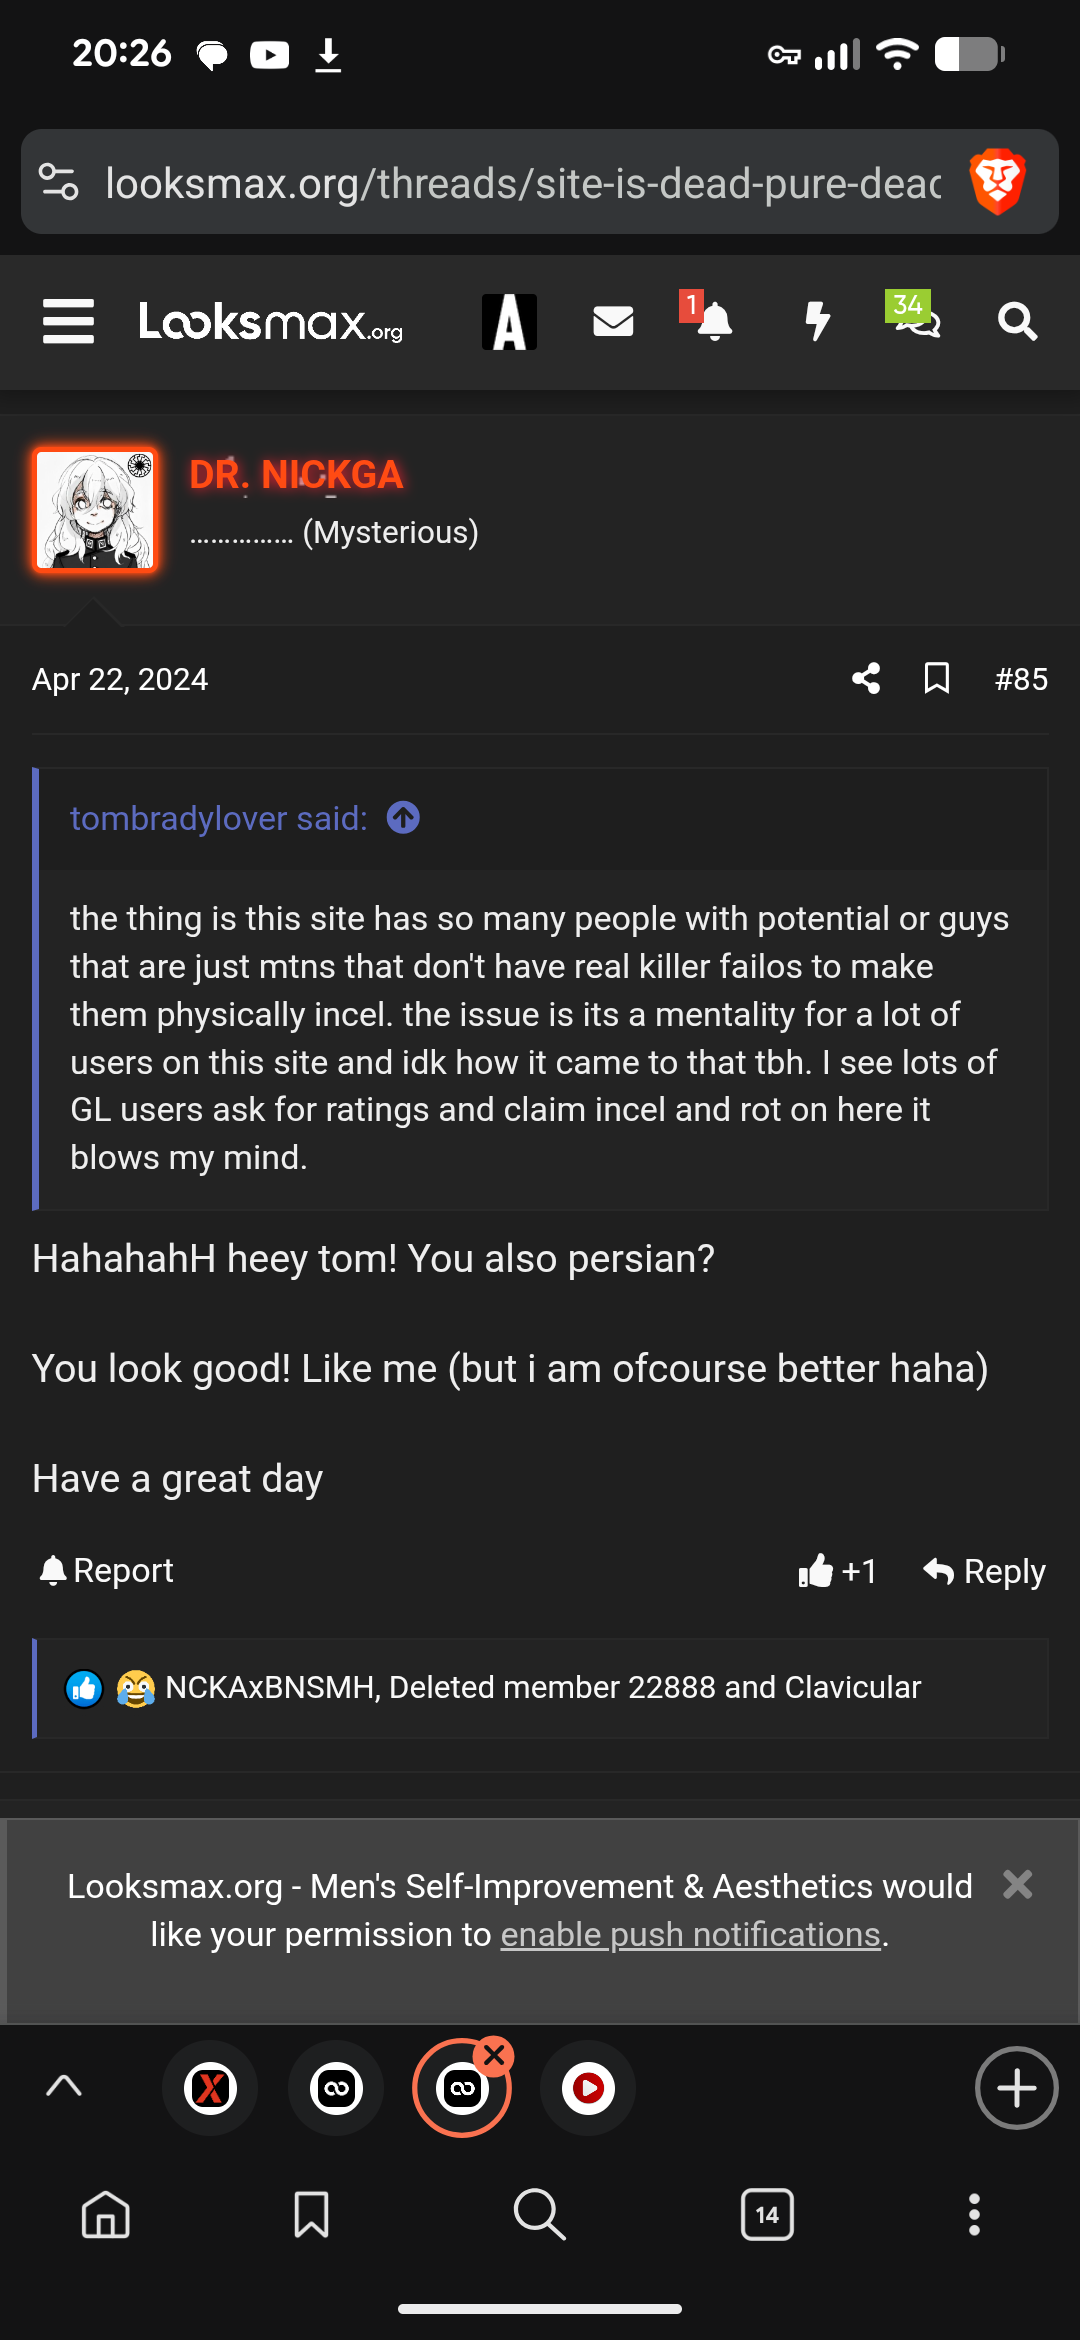
Task: Expand the quoted post via up-arrow
Action: click(403, 818)
